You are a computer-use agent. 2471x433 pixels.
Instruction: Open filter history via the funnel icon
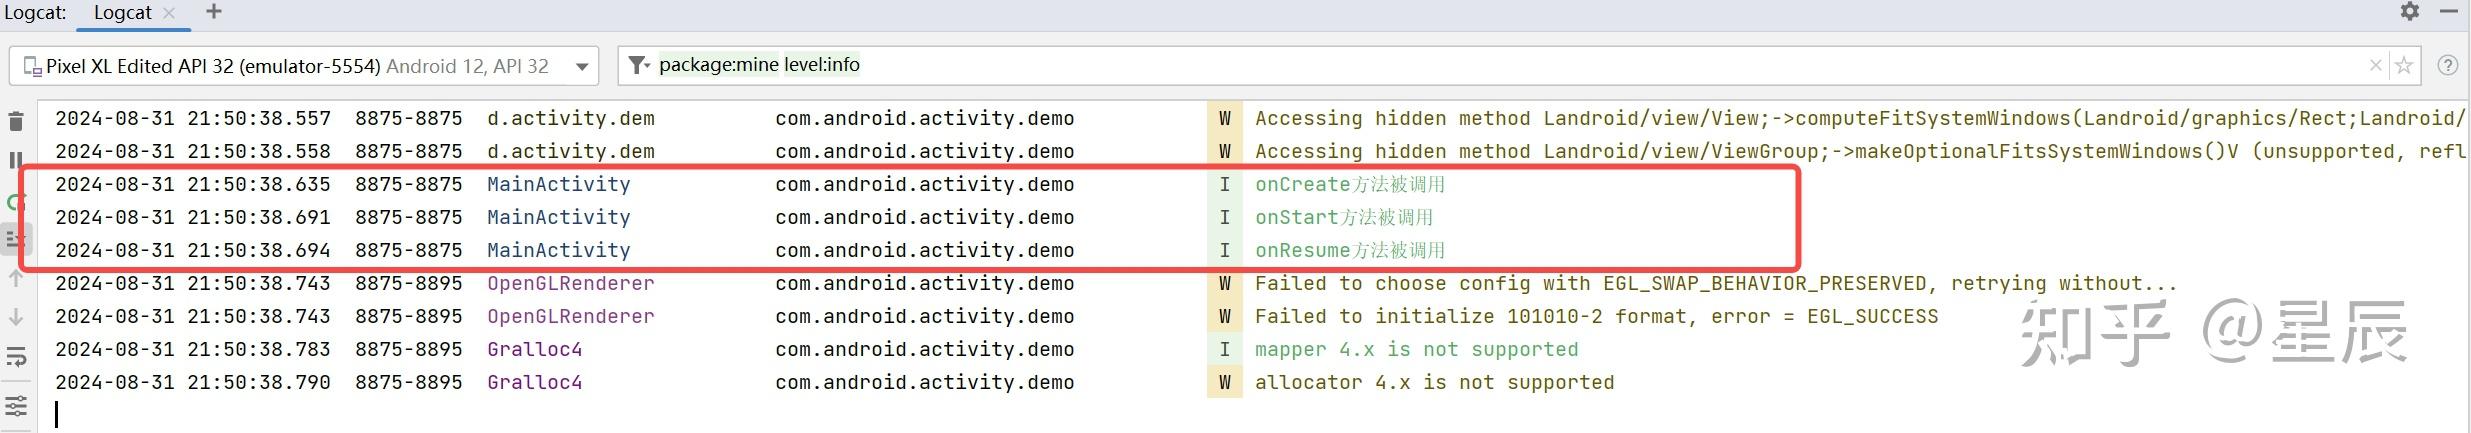(x=637, y=65)
